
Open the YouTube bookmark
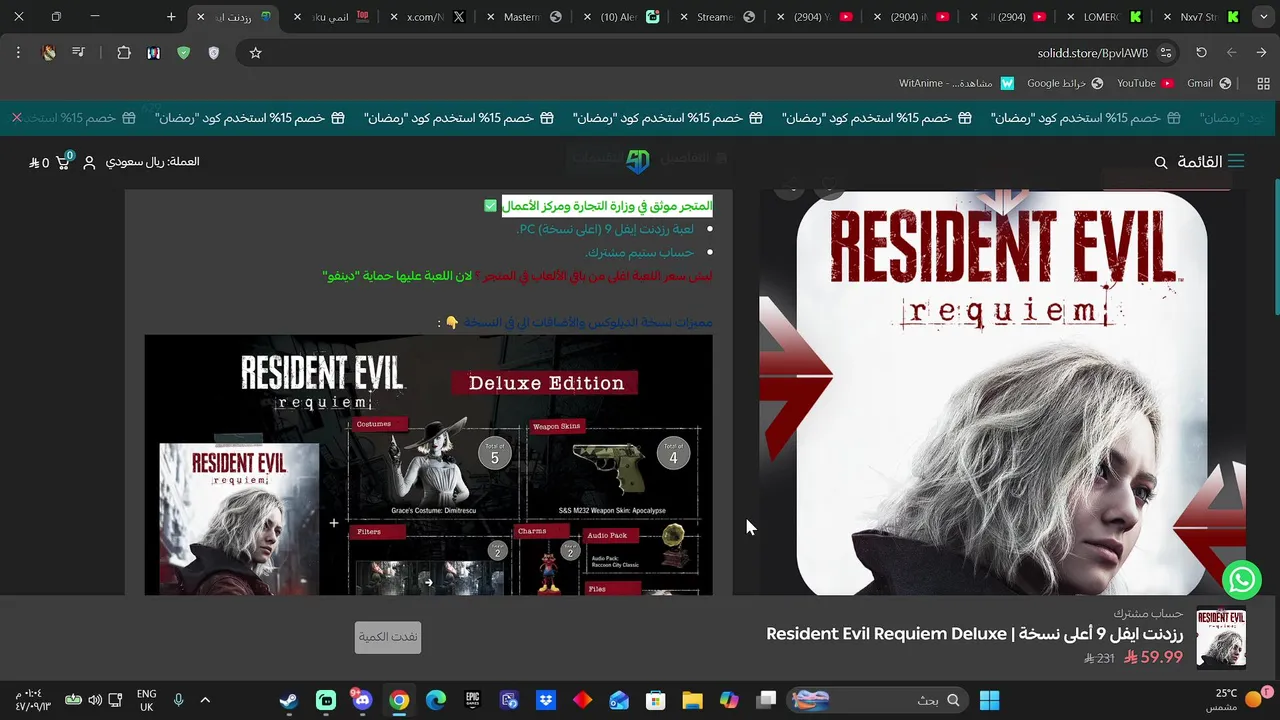click(x=1145, y=84)
